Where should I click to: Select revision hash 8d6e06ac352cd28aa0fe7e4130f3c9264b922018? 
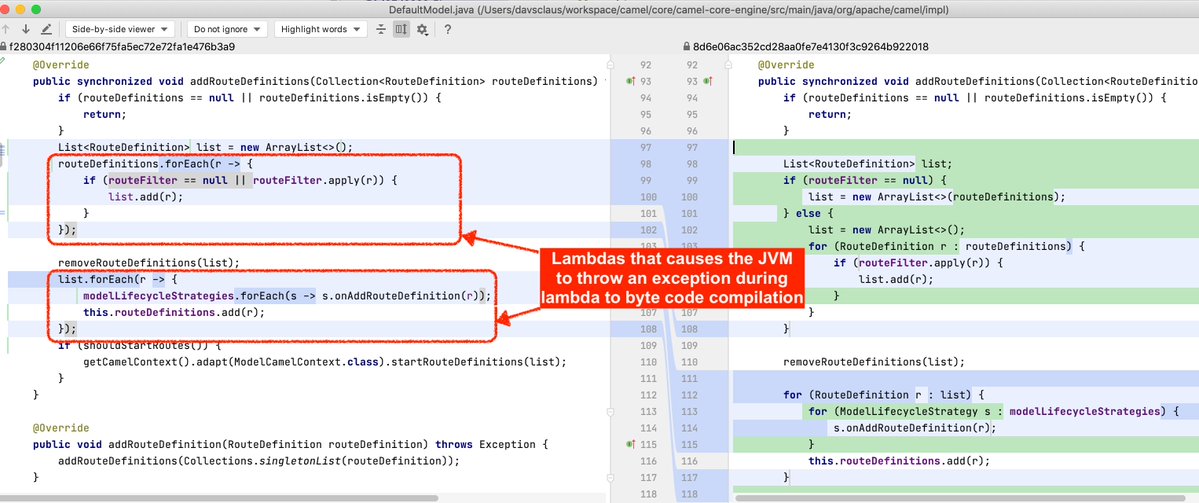pos(811,47)
